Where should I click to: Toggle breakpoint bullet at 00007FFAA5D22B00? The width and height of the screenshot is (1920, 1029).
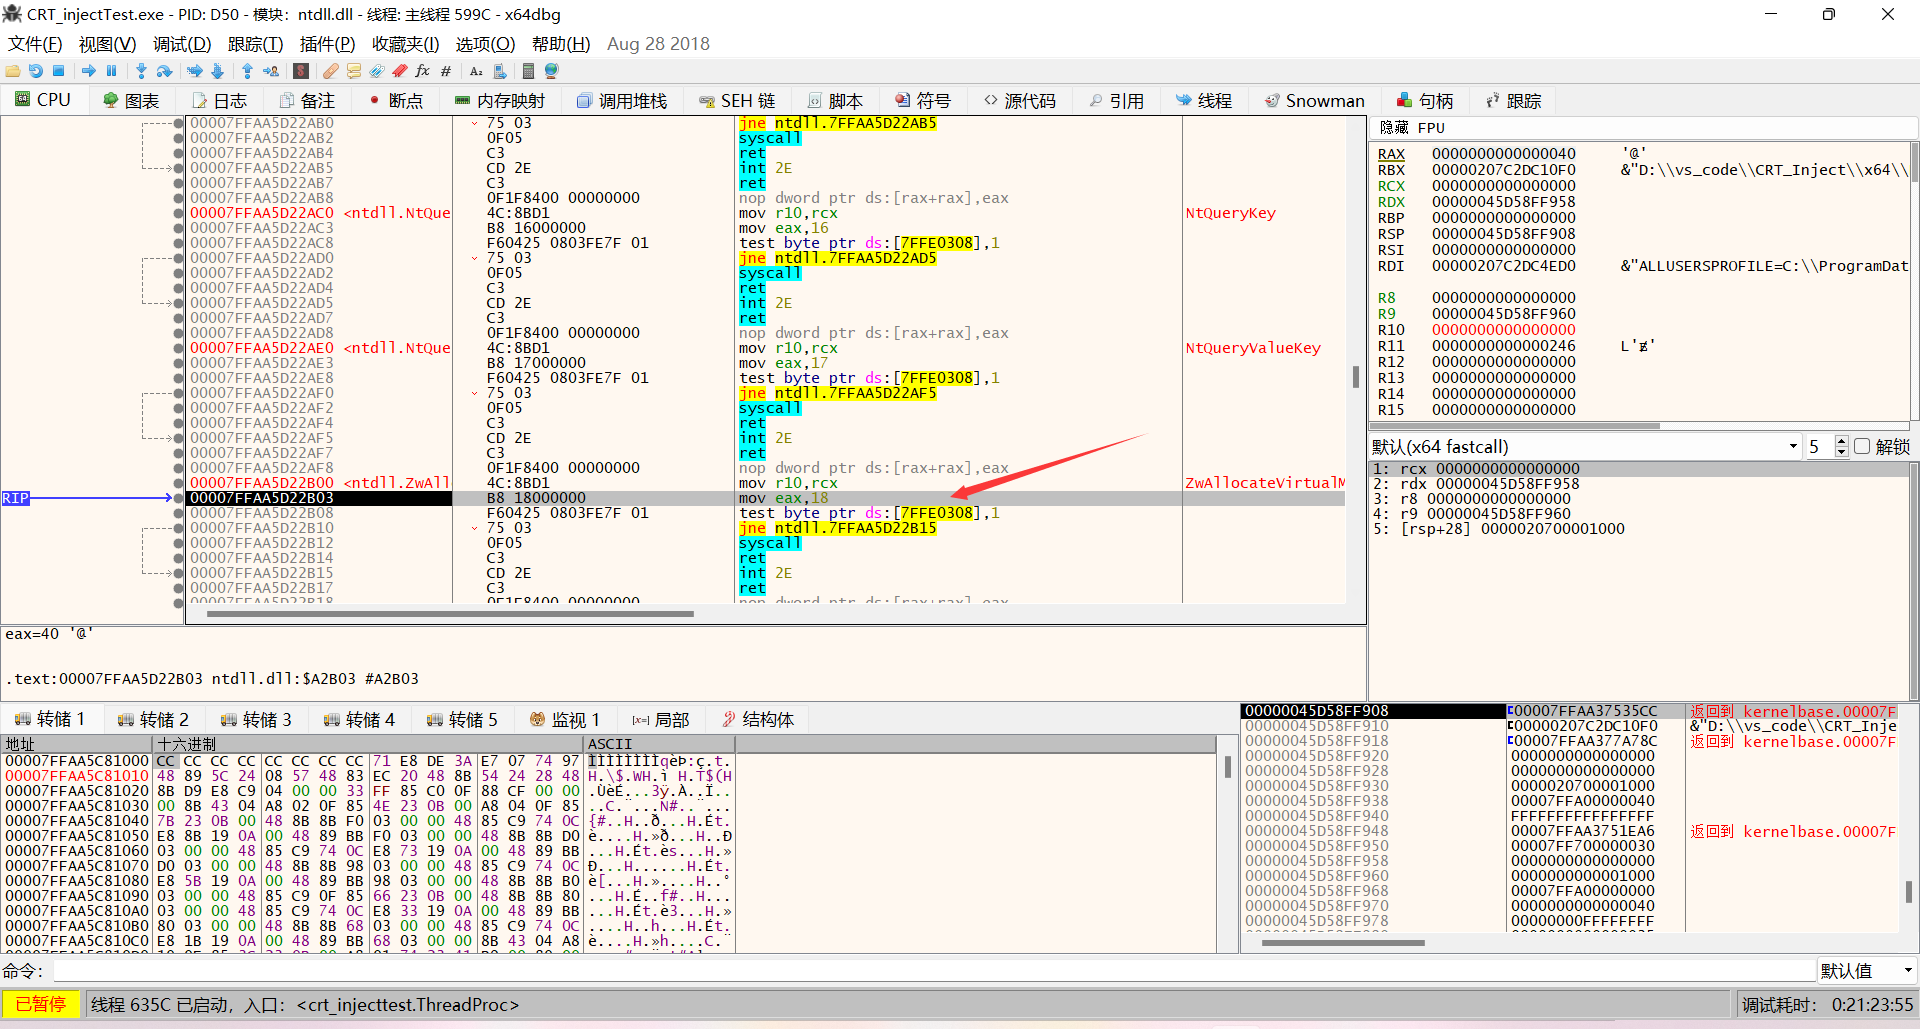(179, 483)
